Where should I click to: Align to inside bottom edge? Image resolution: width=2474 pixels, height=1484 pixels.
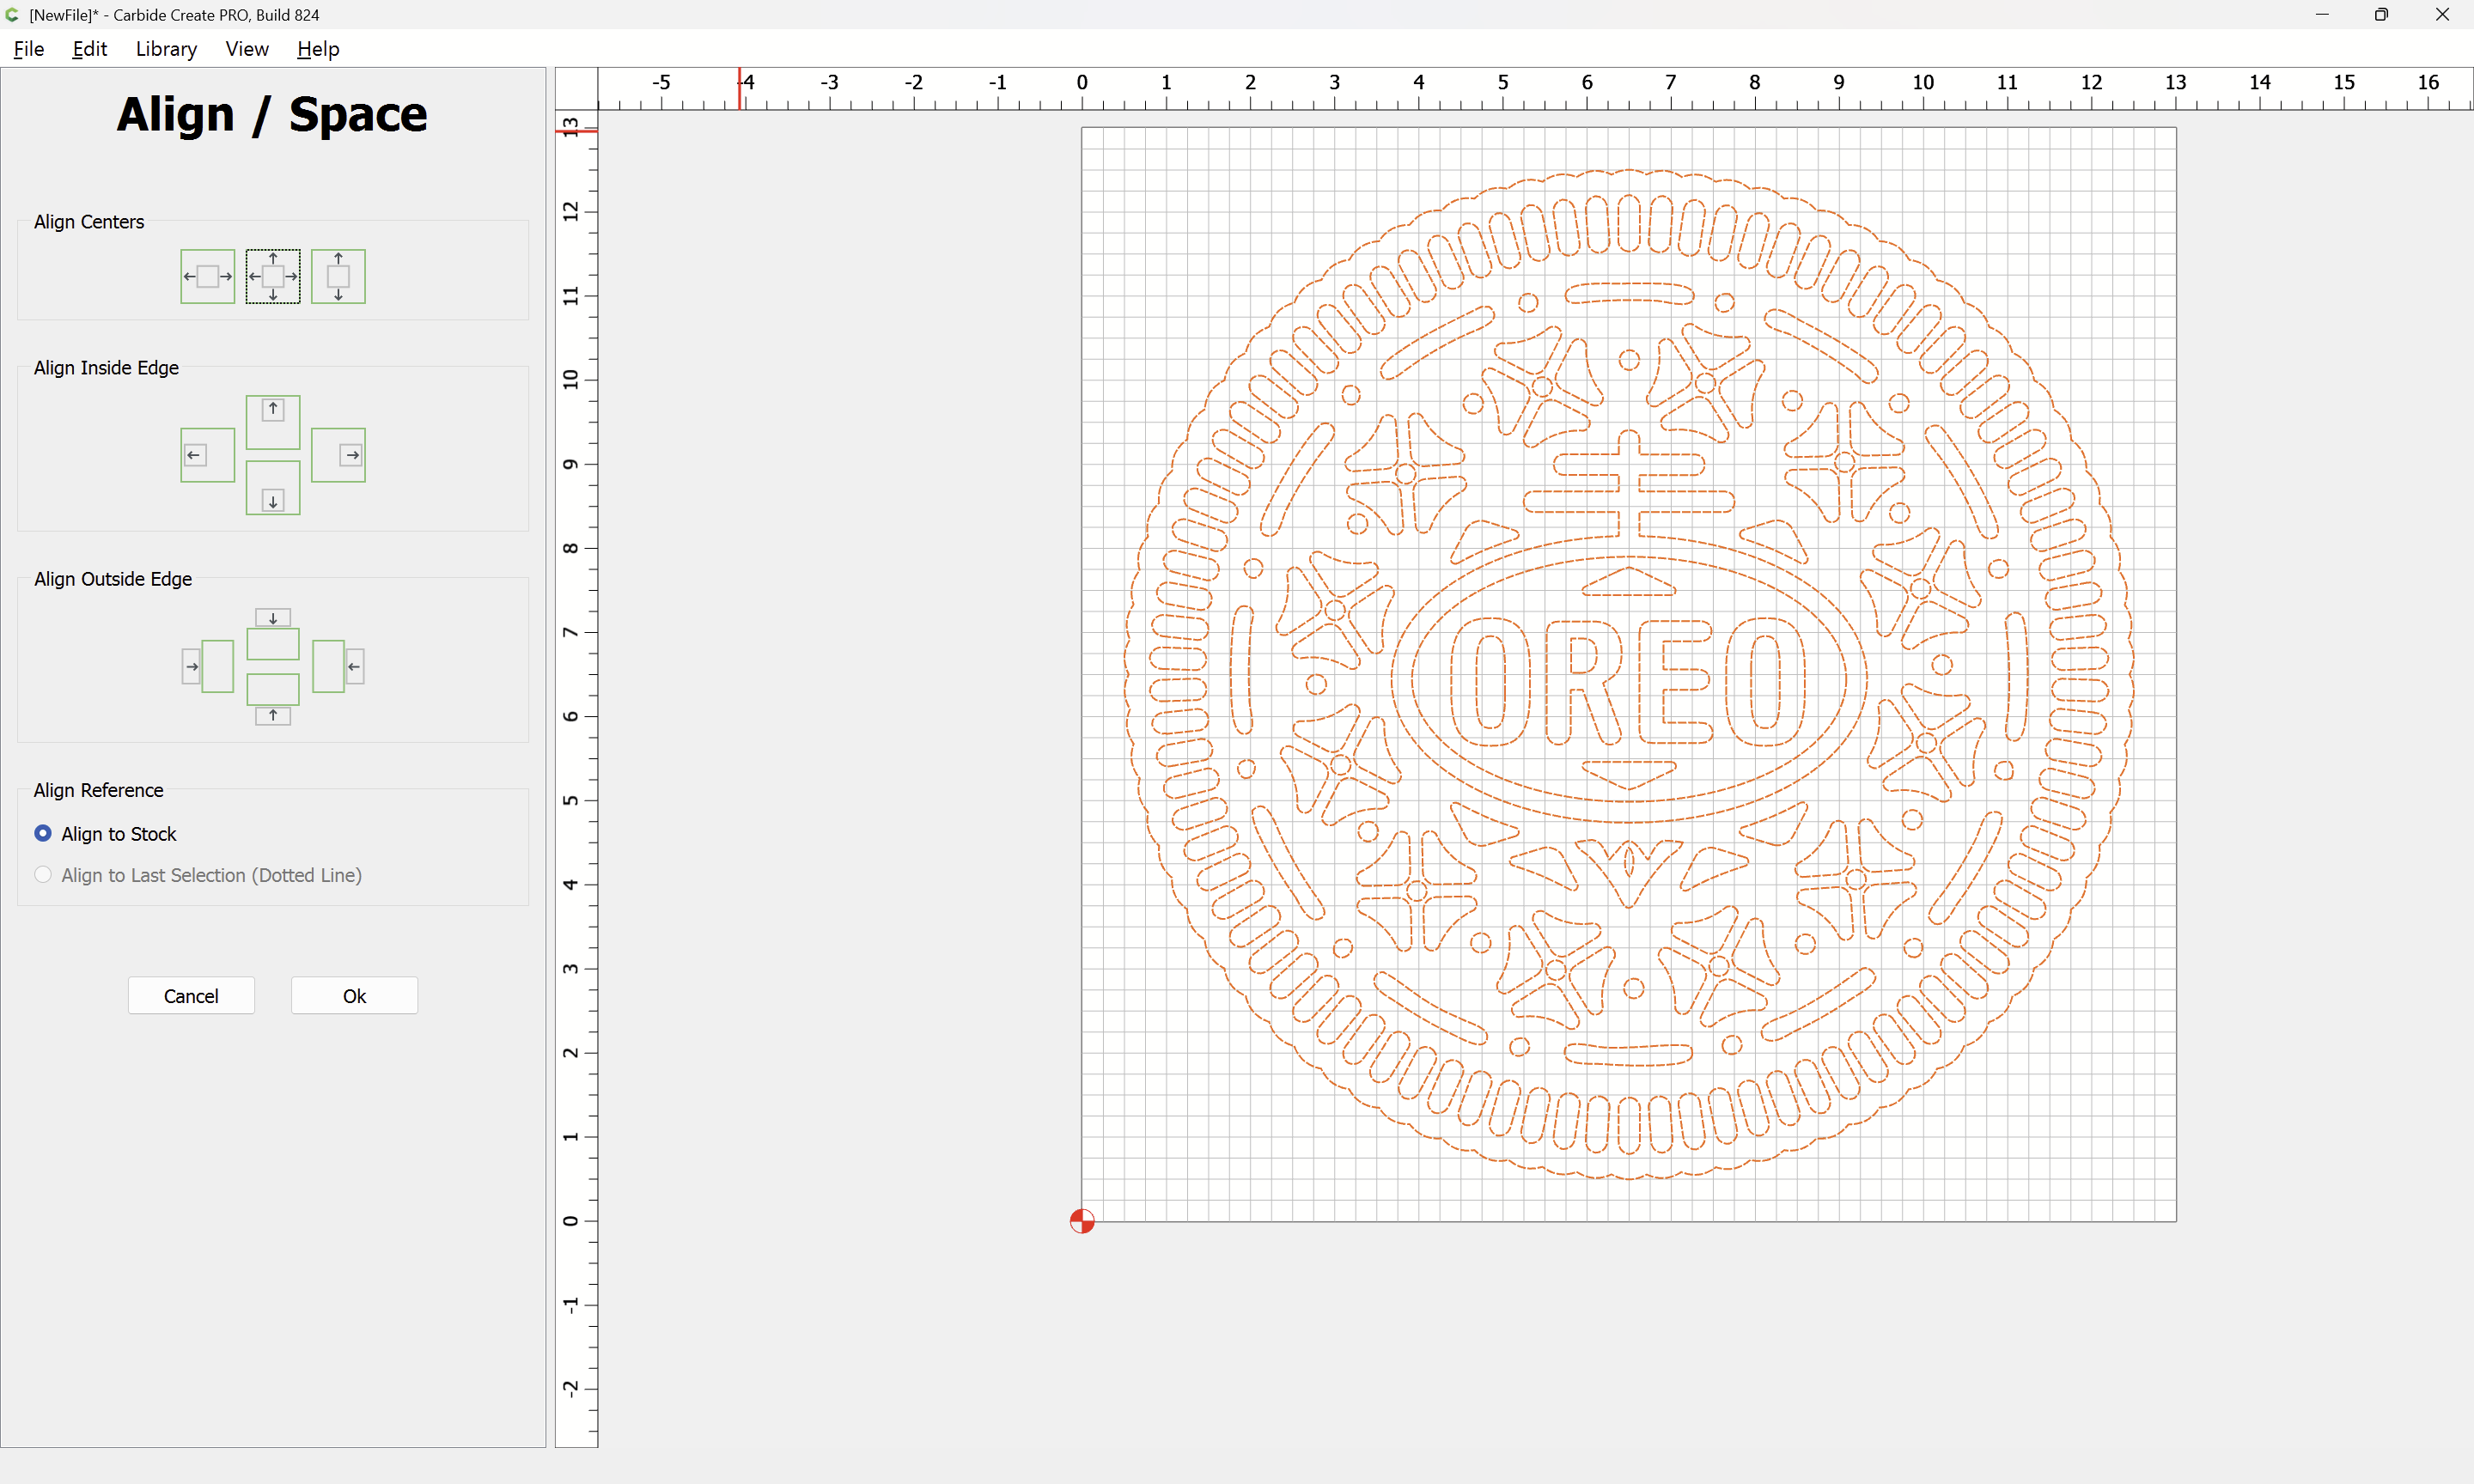point(273,488)
